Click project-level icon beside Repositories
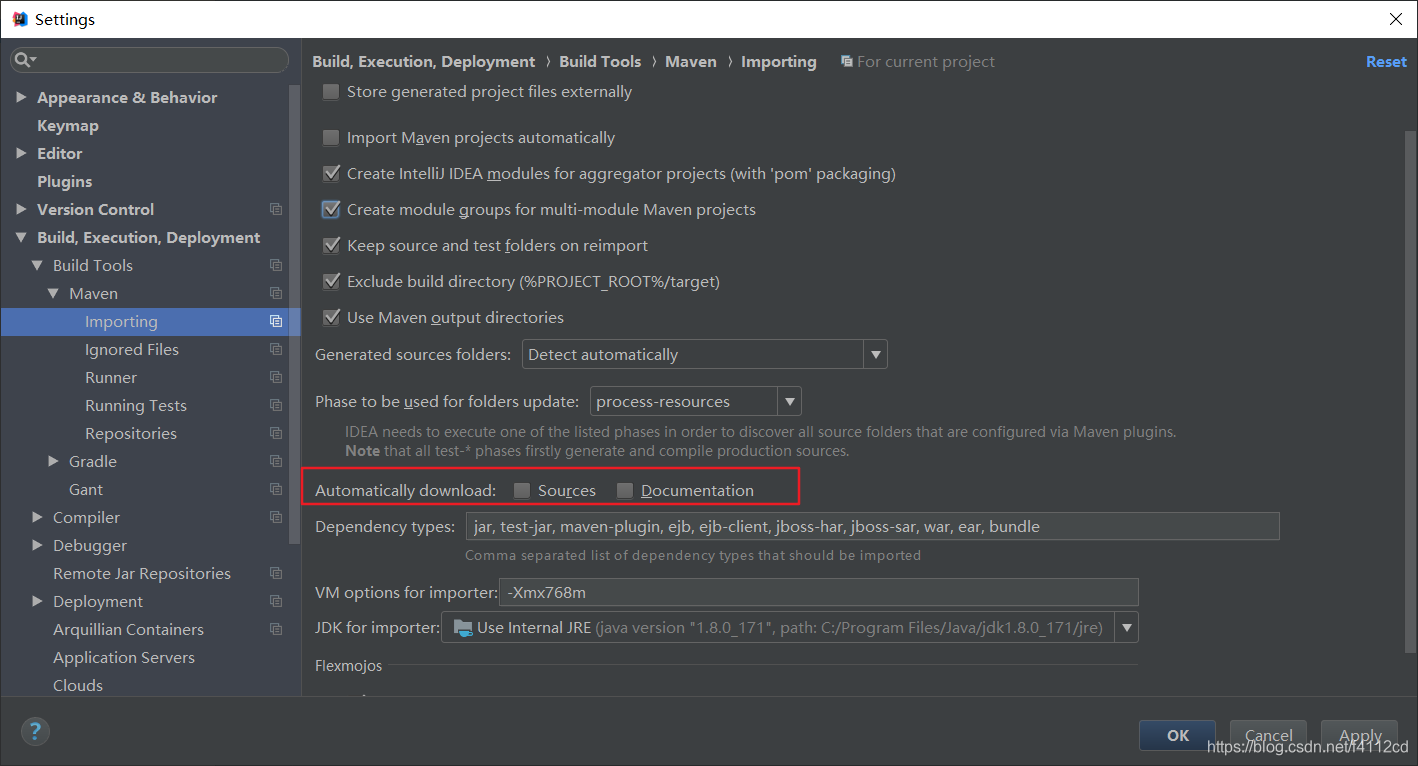The width and height of the screenshot is (1418, 766). 276,434
